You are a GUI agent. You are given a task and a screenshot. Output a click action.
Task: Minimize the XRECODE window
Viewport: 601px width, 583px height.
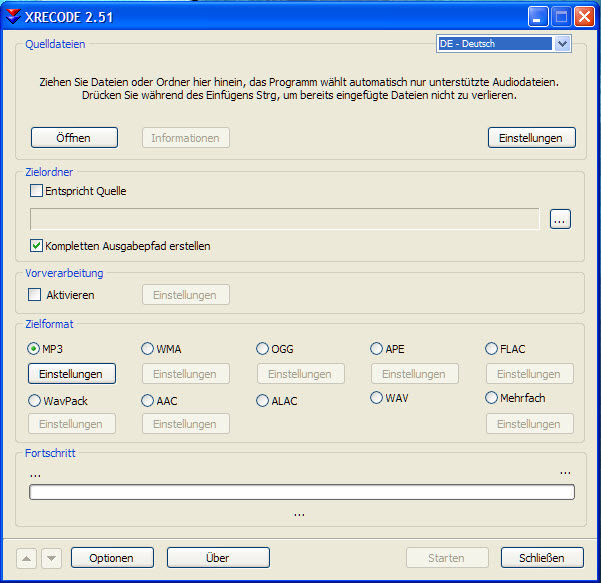point(537,17)
